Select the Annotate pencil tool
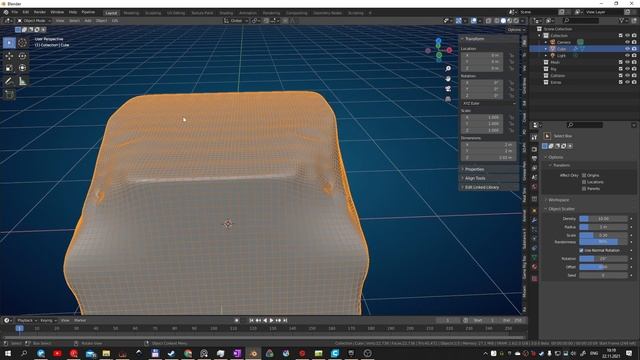The height and width of the screenshot is (360, 640). coord(9,81)
